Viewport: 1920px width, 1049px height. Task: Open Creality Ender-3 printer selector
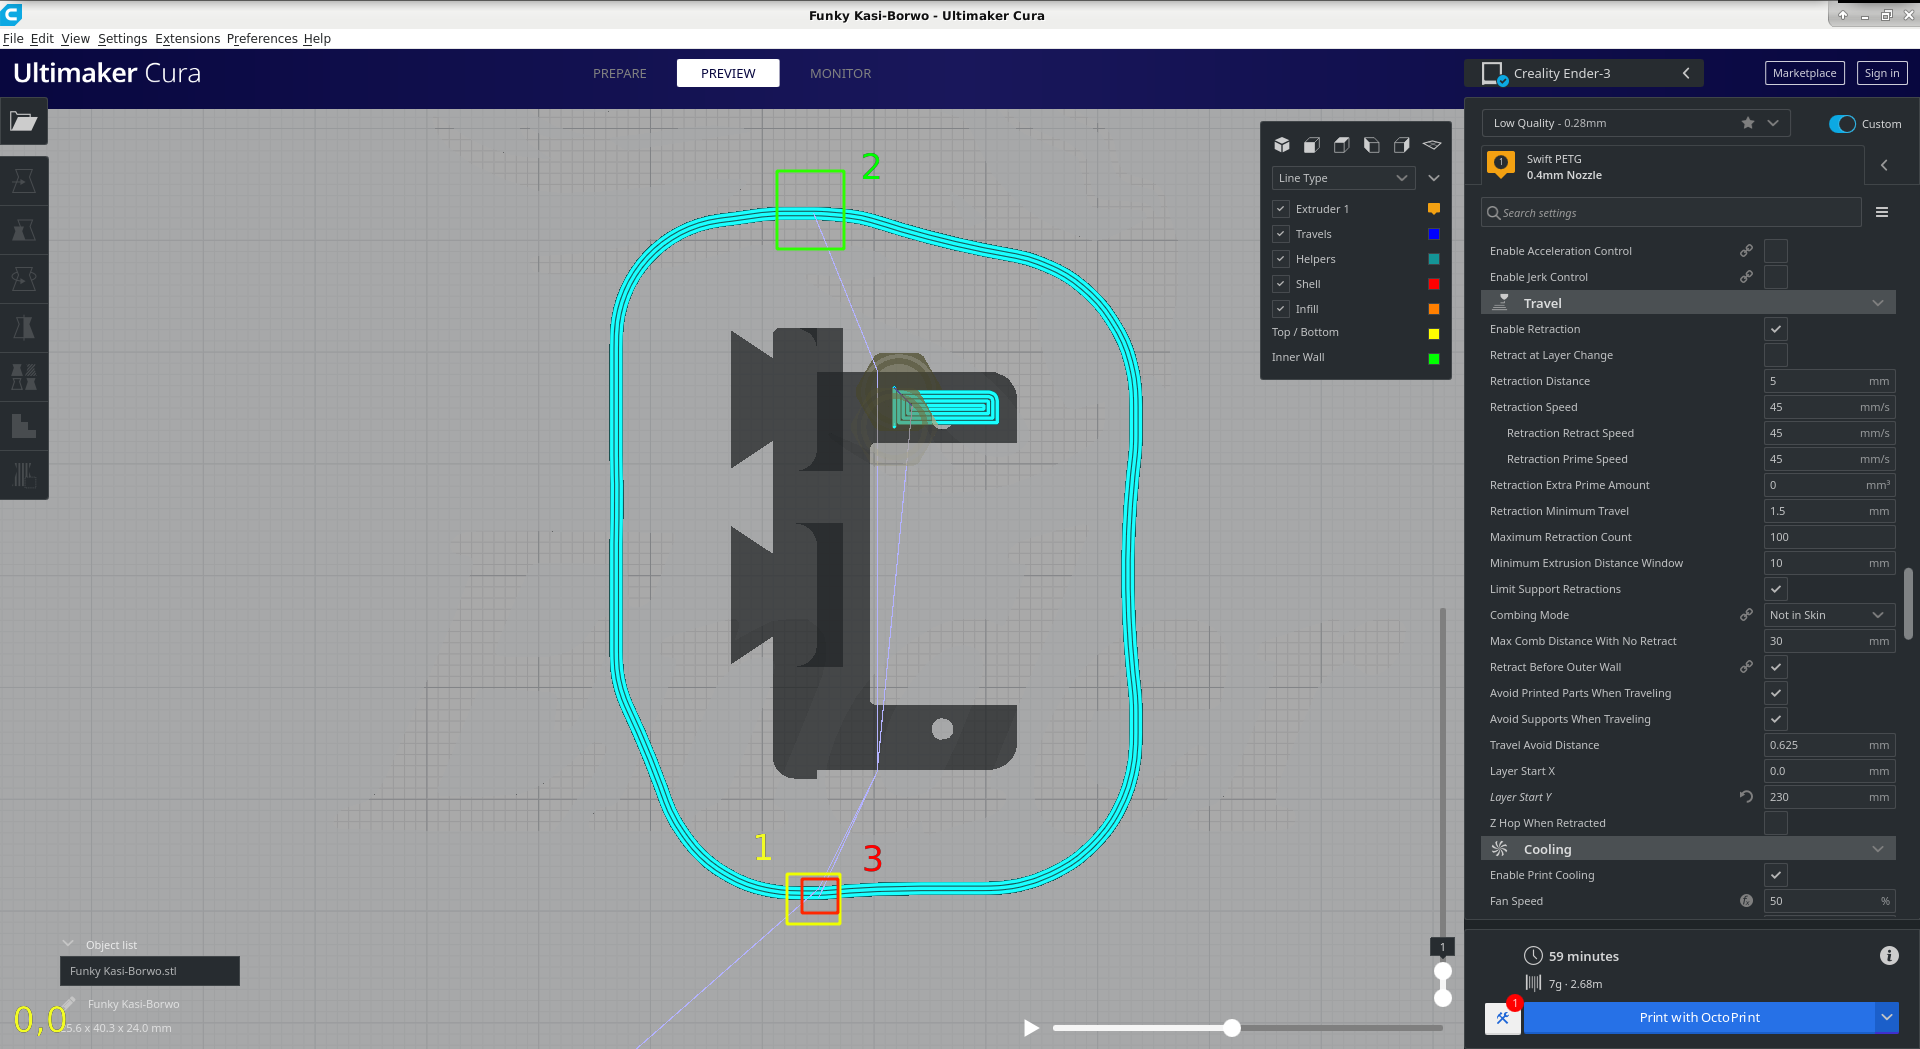coord(1584,73)
